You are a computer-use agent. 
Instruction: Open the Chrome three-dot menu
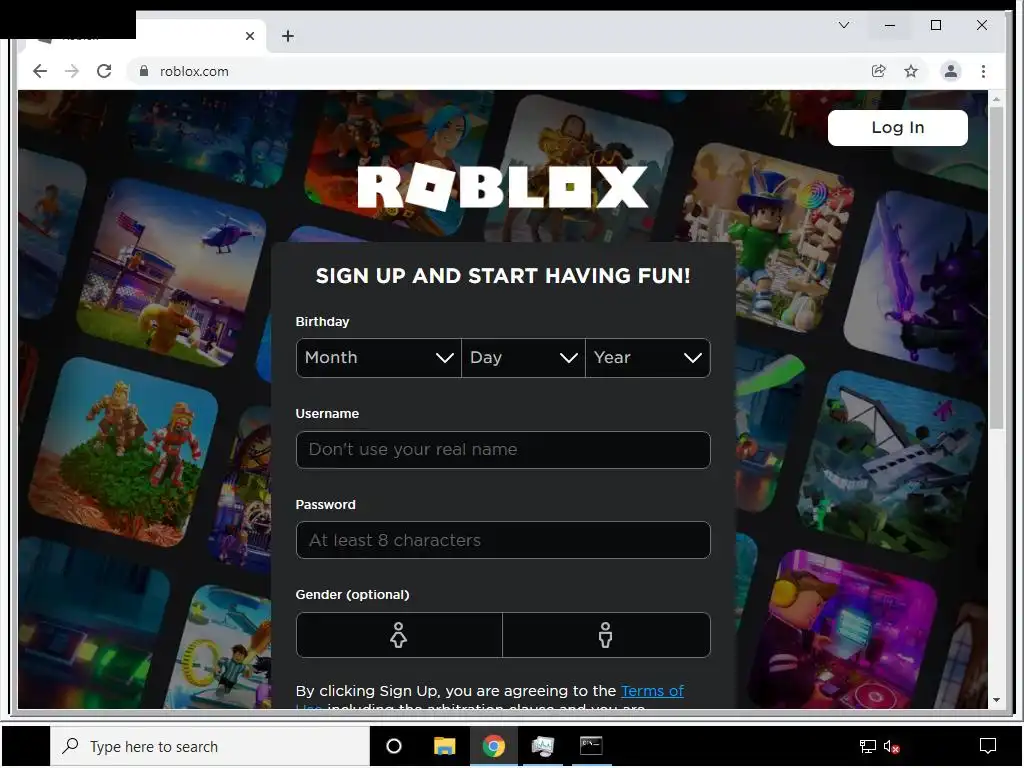[x=983, y=71]
